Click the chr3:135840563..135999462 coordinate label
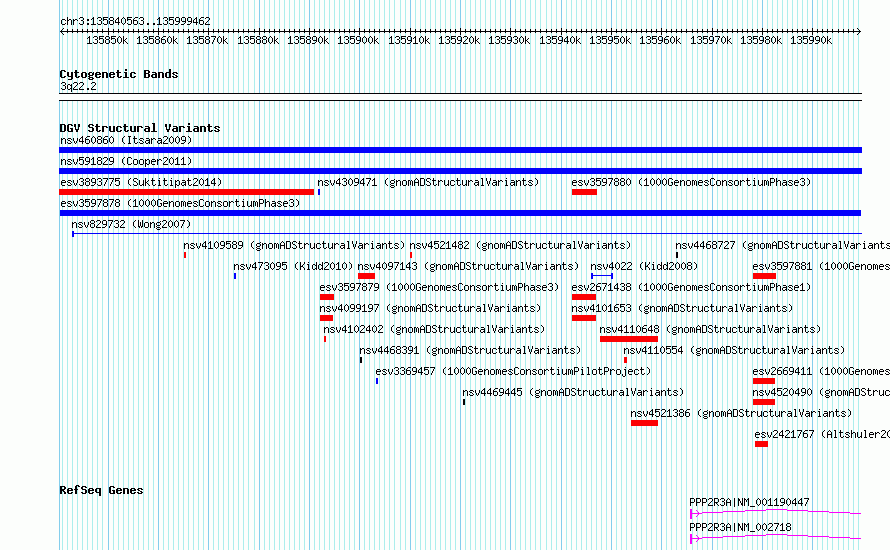Image resolution: width=890 pixels, height=550 pixels. pyautogui.click(x=135, y=21)
